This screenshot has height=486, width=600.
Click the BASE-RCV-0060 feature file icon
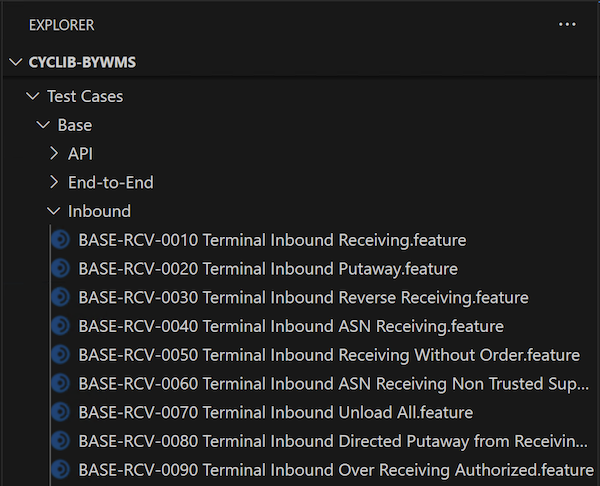[60, 383]
